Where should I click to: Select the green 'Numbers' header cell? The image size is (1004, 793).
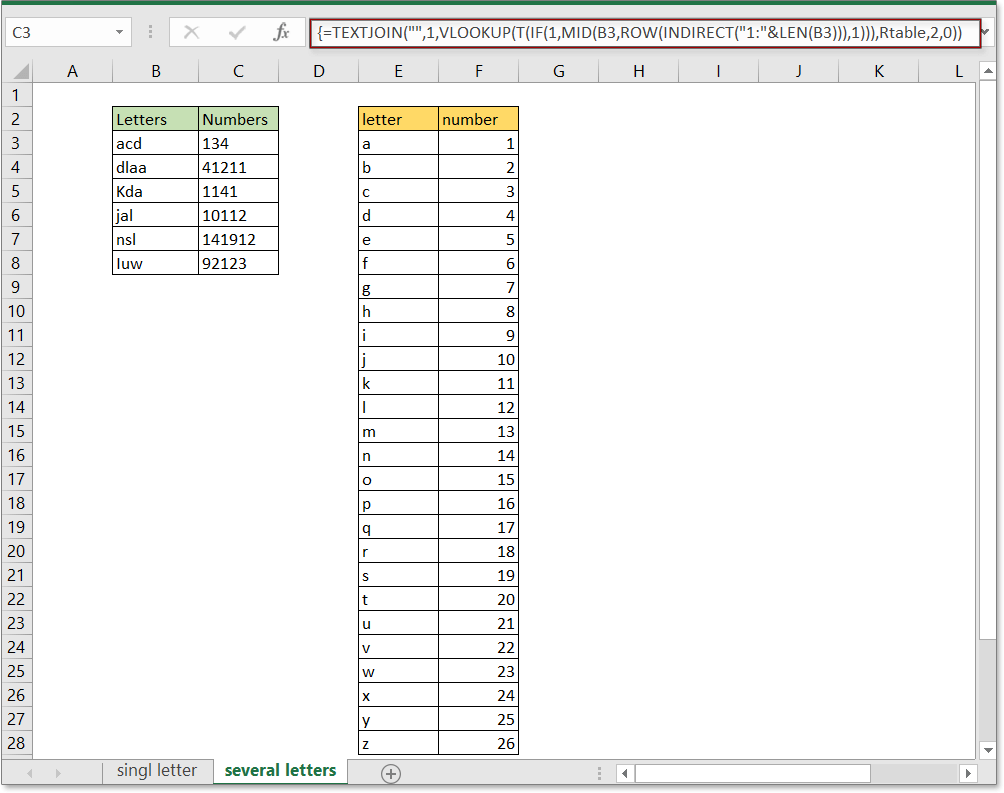click(237, 118)
